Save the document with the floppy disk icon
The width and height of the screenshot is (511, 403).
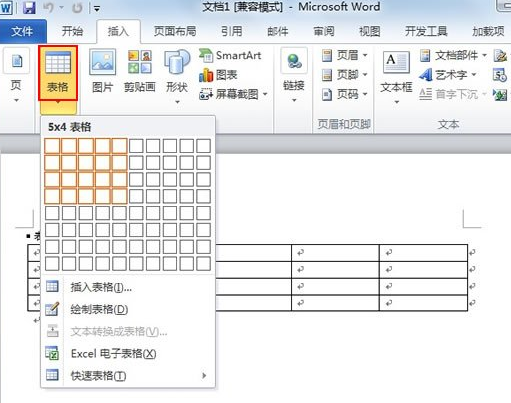pos(29,7)
